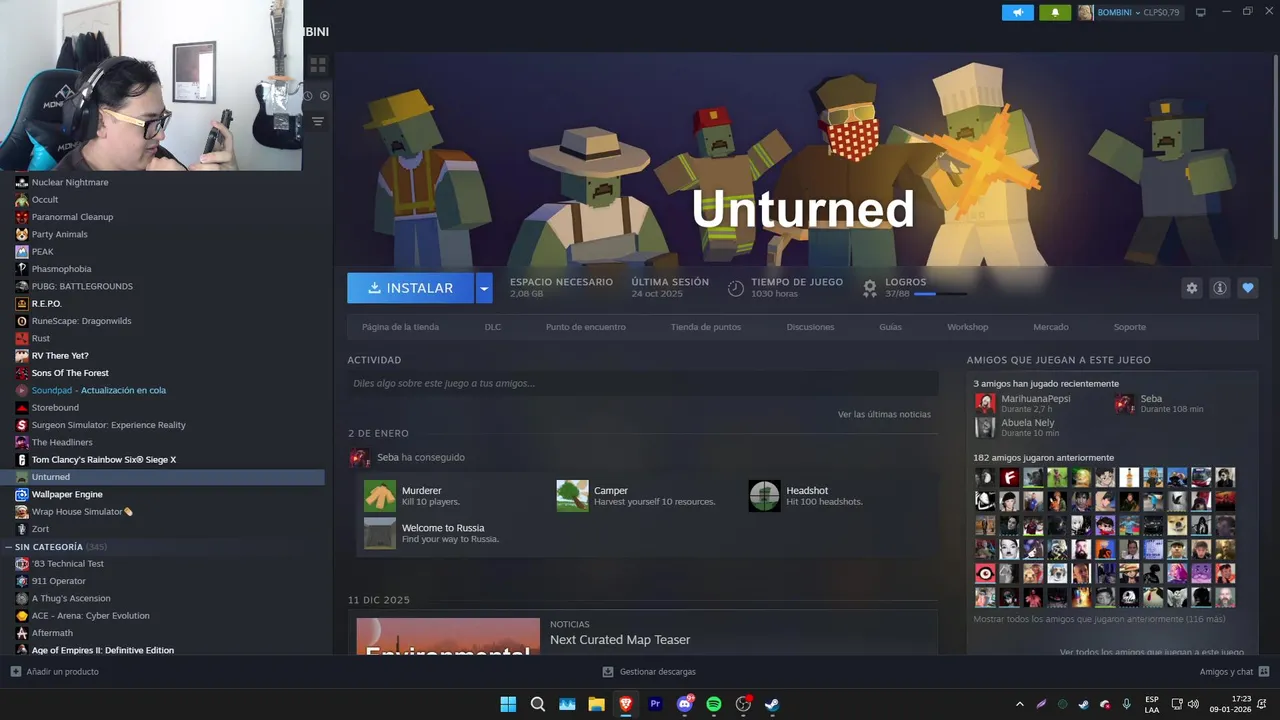
Task: Open Amigos y chat panel
Action: (x=1234, y=672)
